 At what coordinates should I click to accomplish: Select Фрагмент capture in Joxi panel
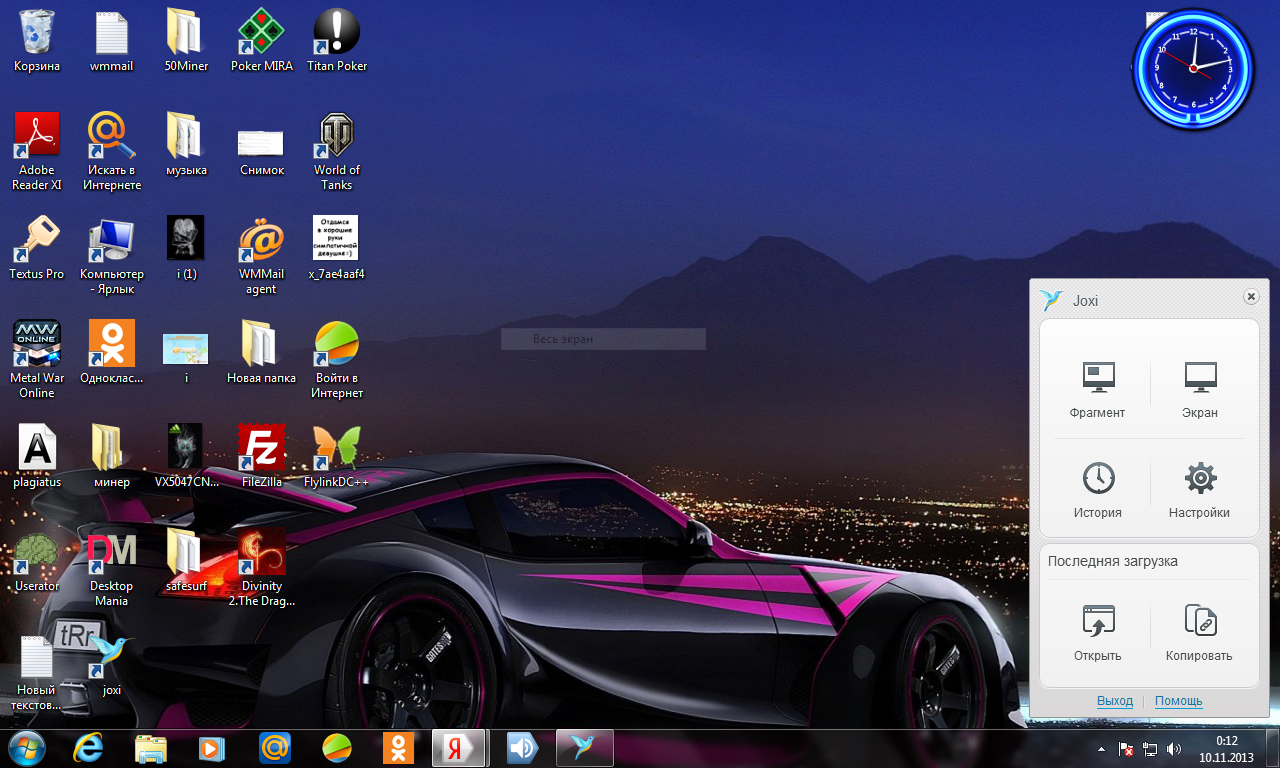tap(1097, 390)
